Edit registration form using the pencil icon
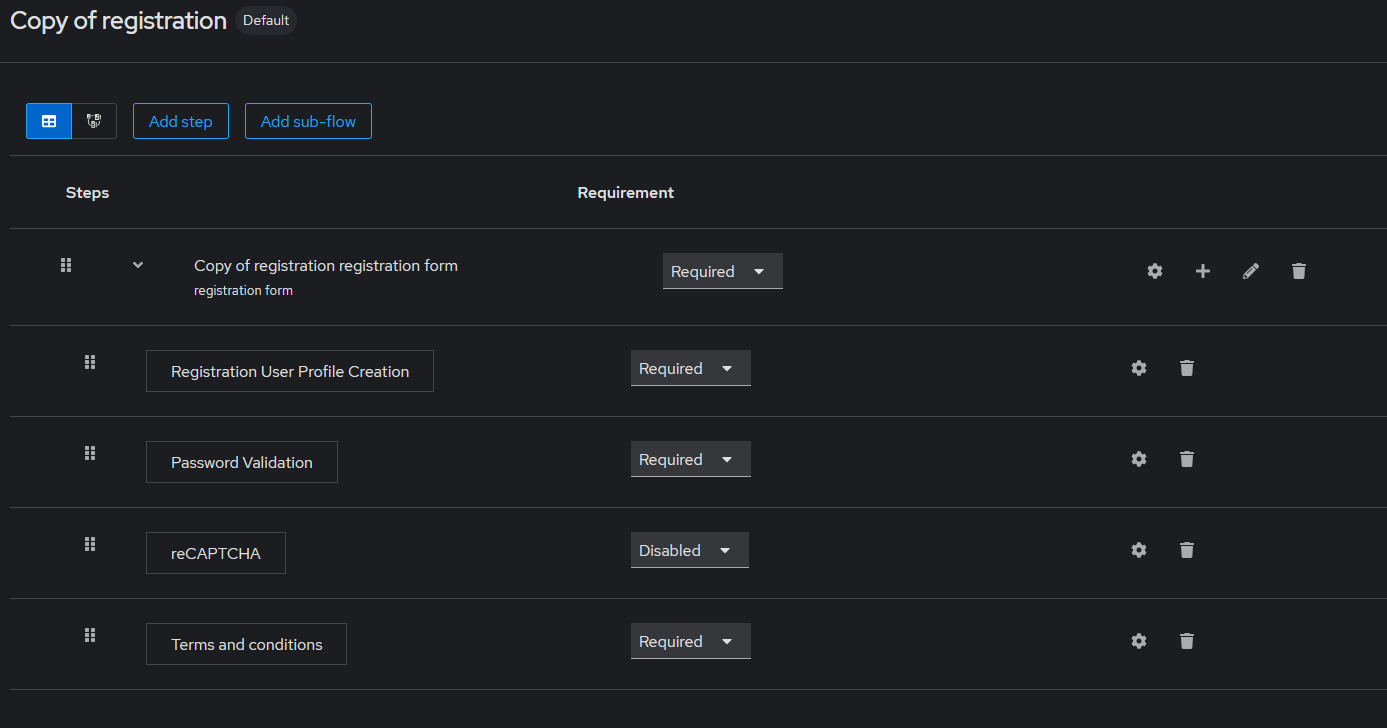Image resolution: width=1387 pixels, height=728 pixels. click(x=1250, y=271)
